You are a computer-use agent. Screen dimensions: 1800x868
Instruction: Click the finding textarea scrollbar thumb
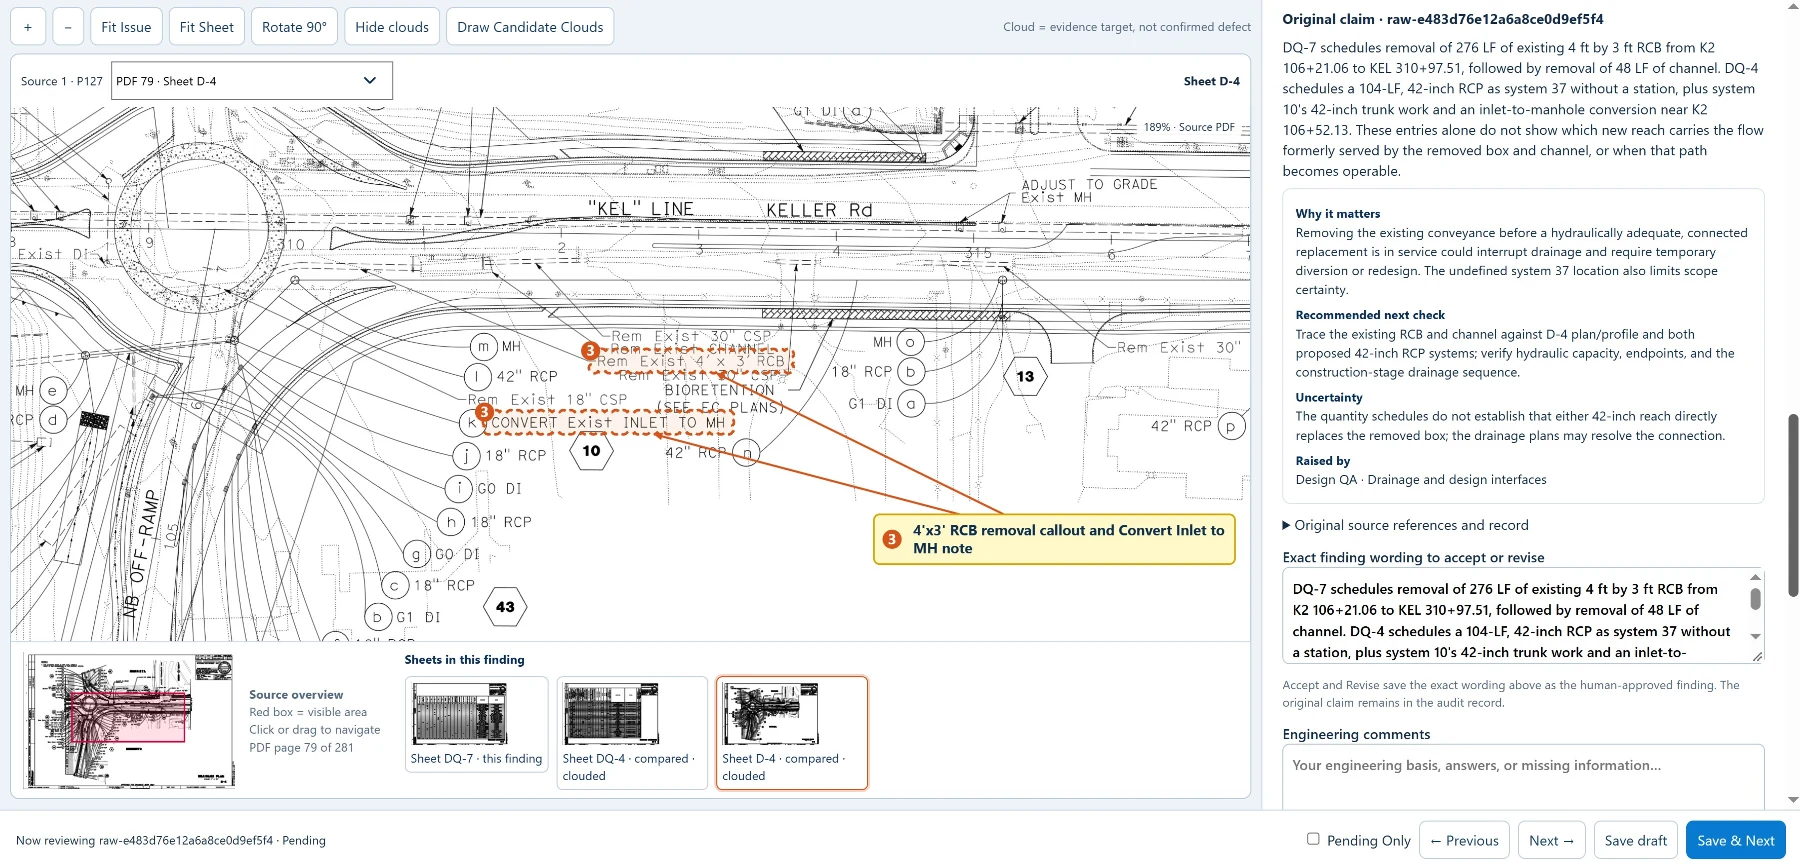tap(1755, 599)
